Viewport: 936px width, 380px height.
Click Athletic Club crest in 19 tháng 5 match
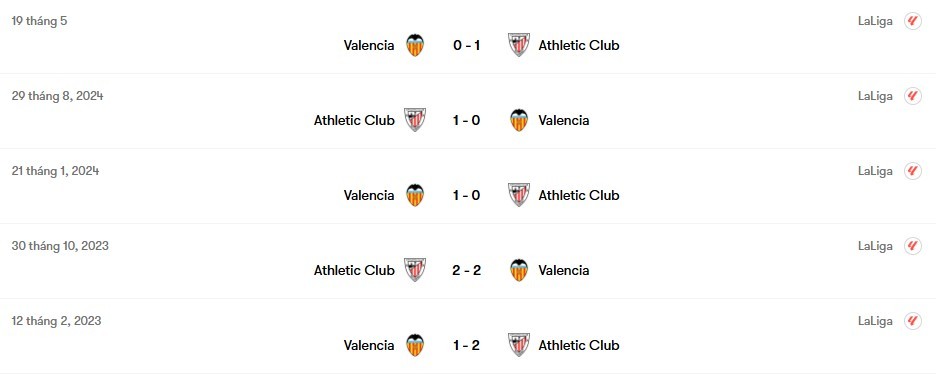(519, 45)
